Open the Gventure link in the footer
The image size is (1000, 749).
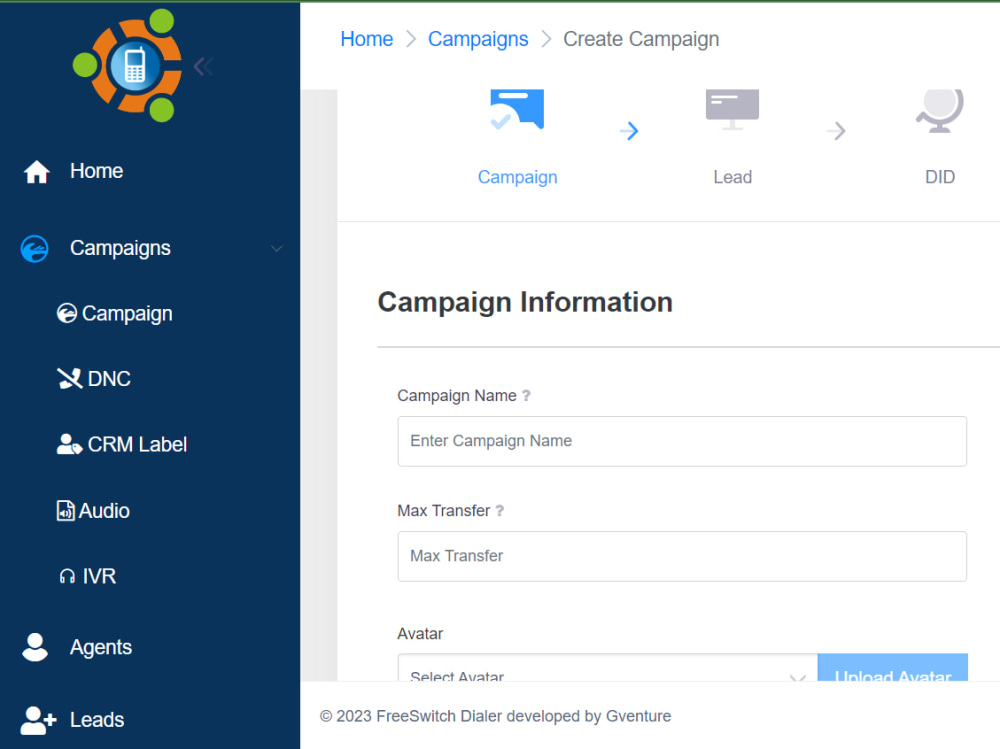(x=638, y=716)
